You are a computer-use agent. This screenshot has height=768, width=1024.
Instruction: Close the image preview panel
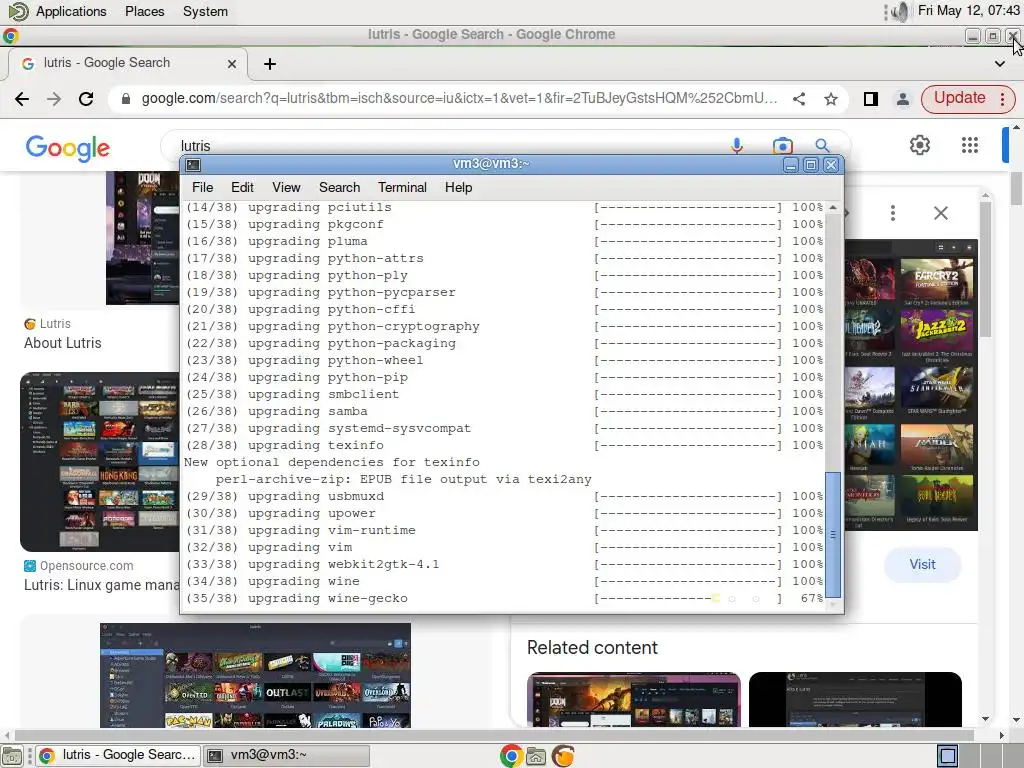[x=940, y=213]
